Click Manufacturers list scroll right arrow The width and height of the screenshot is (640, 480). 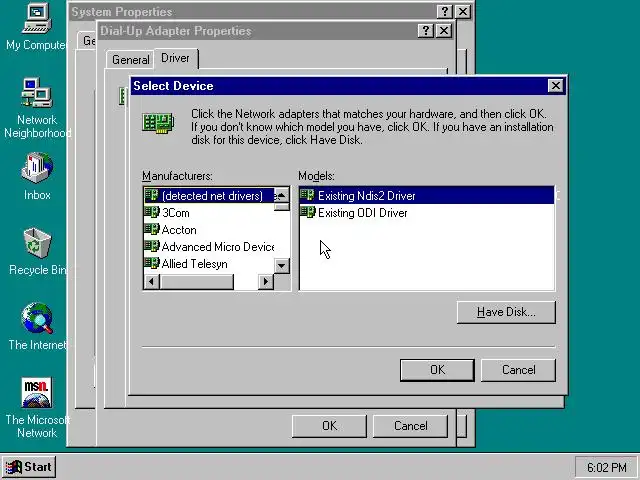[x=266, y=282]
